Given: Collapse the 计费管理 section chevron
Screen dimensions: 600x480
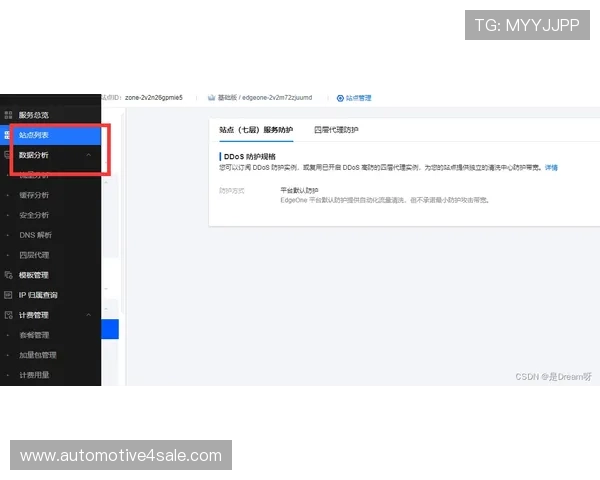Looking at the screenshot, I should click(x=88, y=315).
